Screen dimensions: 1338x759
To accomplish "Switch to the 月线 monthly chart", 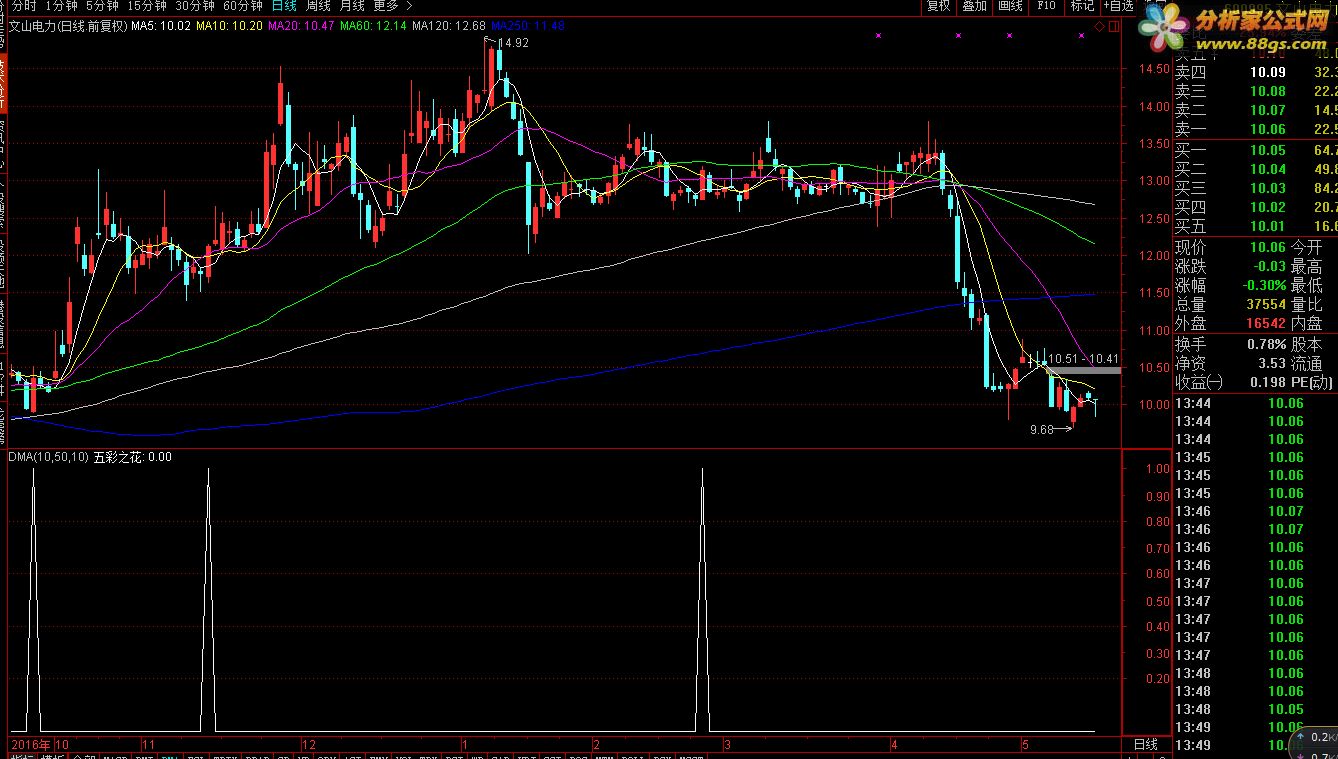I will 351,6.
